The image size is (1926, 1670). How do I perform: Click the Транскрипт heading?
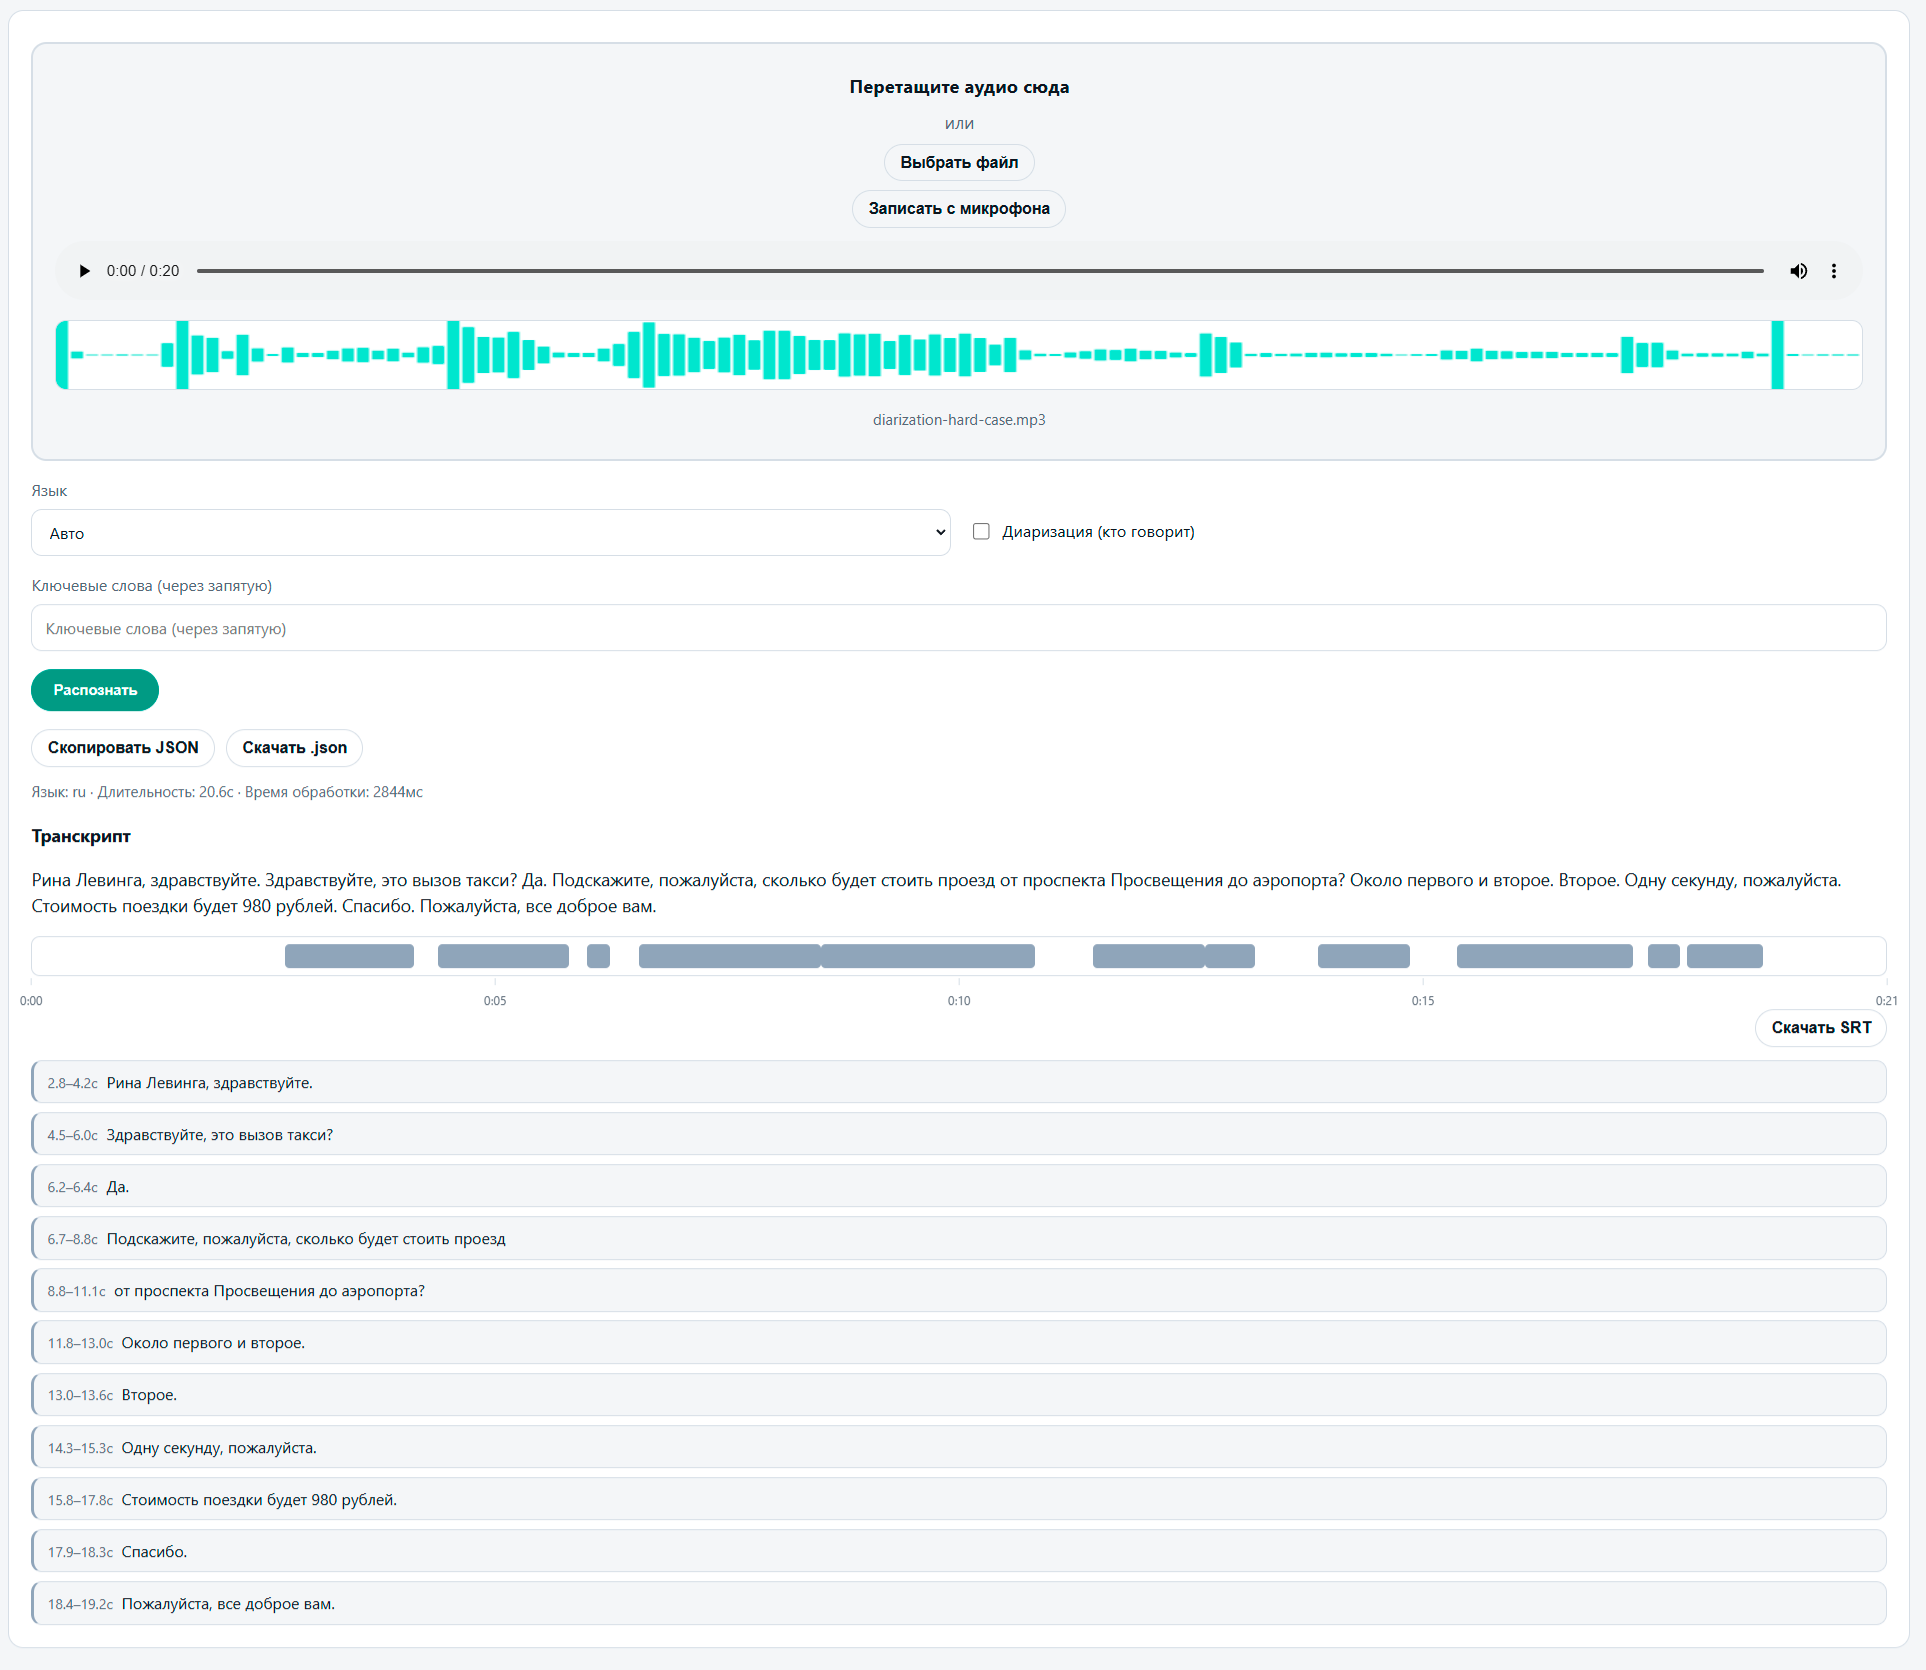81,836
